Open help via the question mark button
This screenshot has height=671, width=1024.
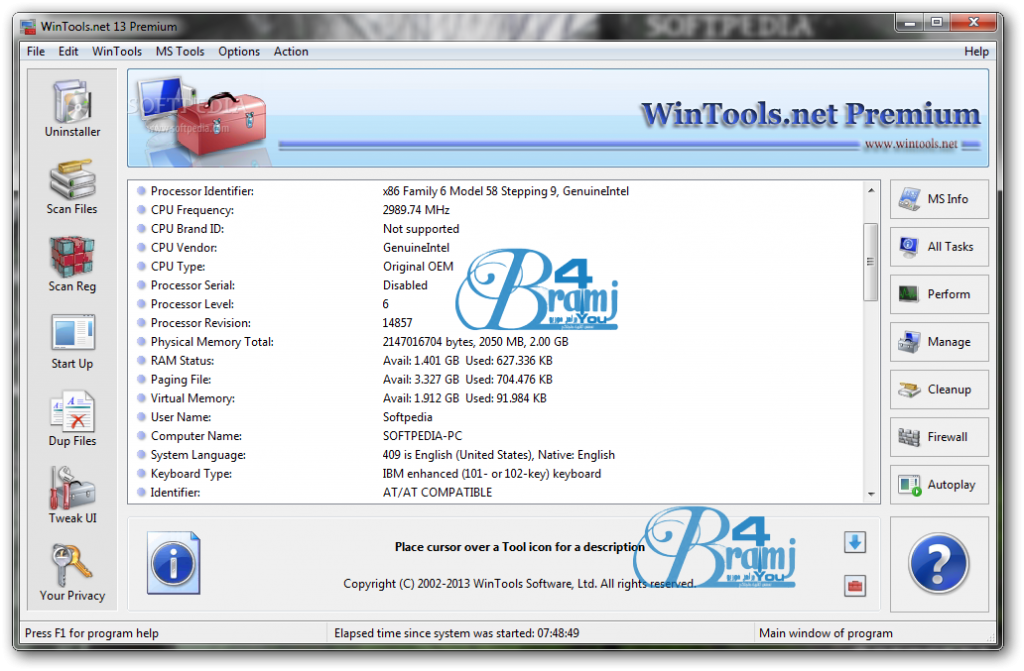pyautogui.click(x=938, y=564)
